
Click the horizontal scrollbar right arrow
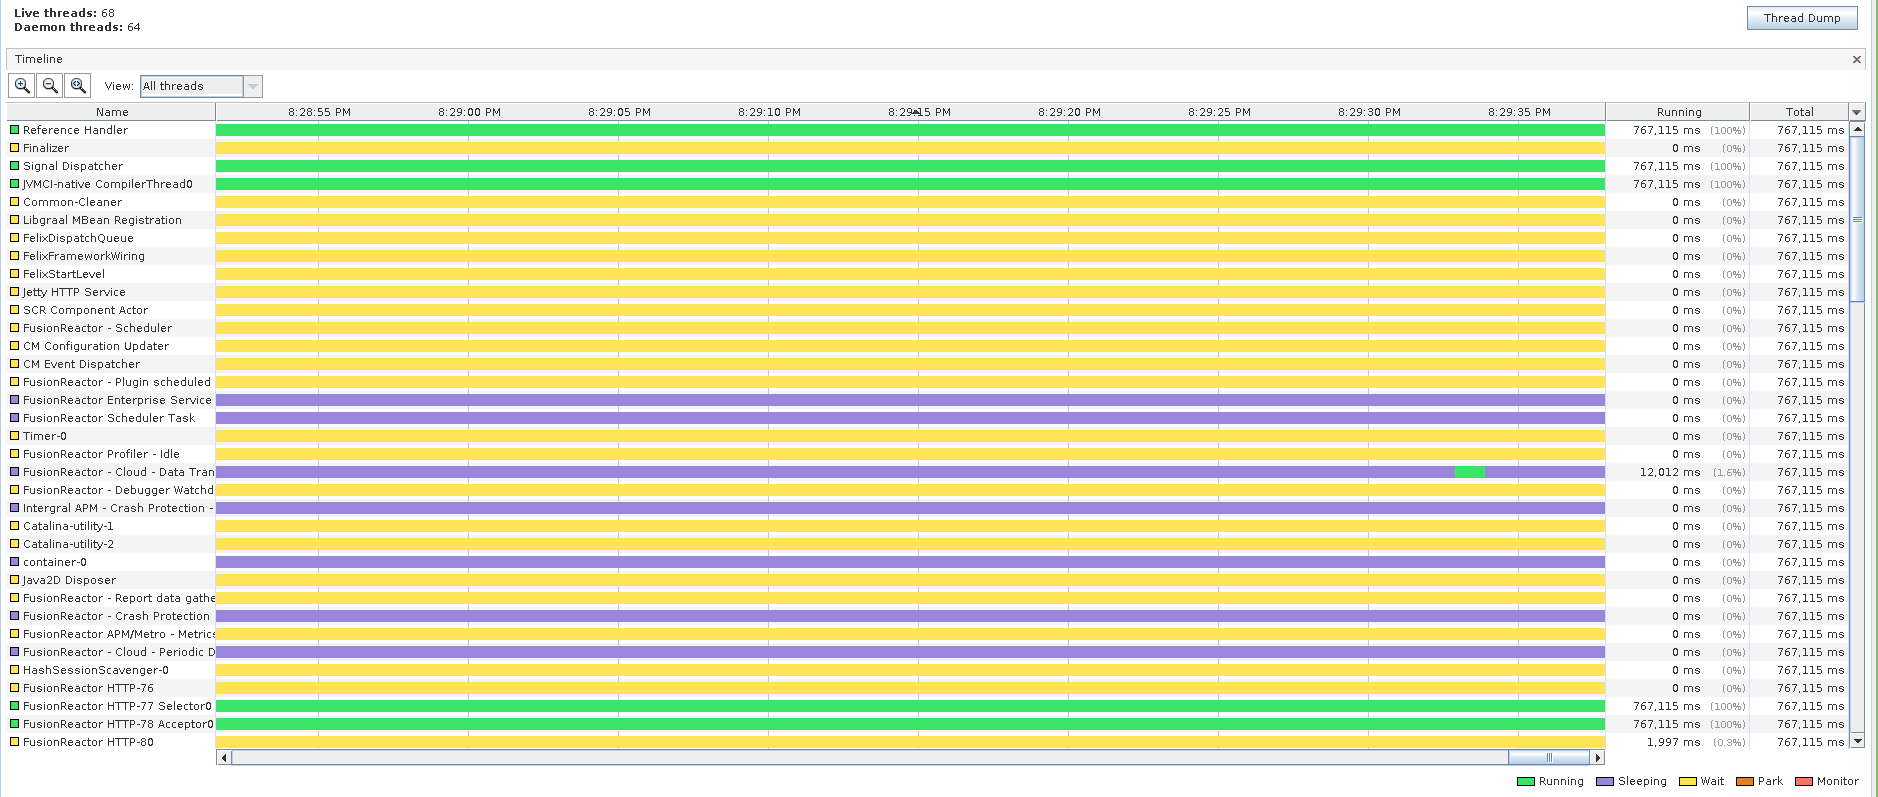[x=1598, y=757]
